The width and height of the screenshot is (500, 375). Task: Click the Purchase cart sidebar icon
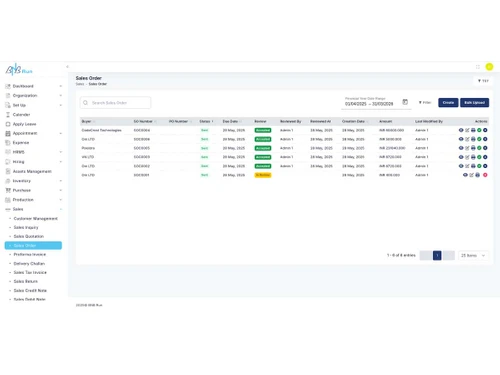[x=8, y=190]
